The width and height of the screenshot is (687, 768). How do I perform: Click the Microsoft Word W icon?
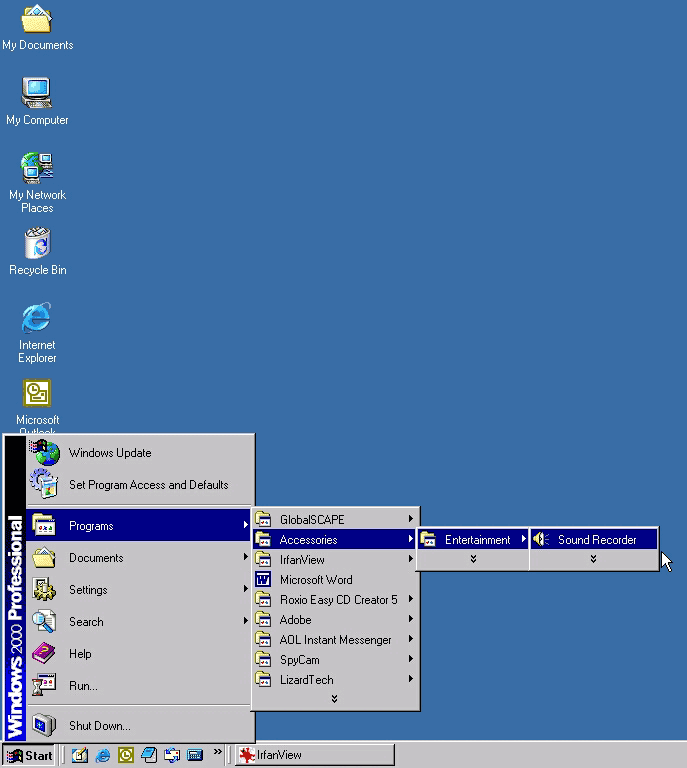click(x=263, y=579)
